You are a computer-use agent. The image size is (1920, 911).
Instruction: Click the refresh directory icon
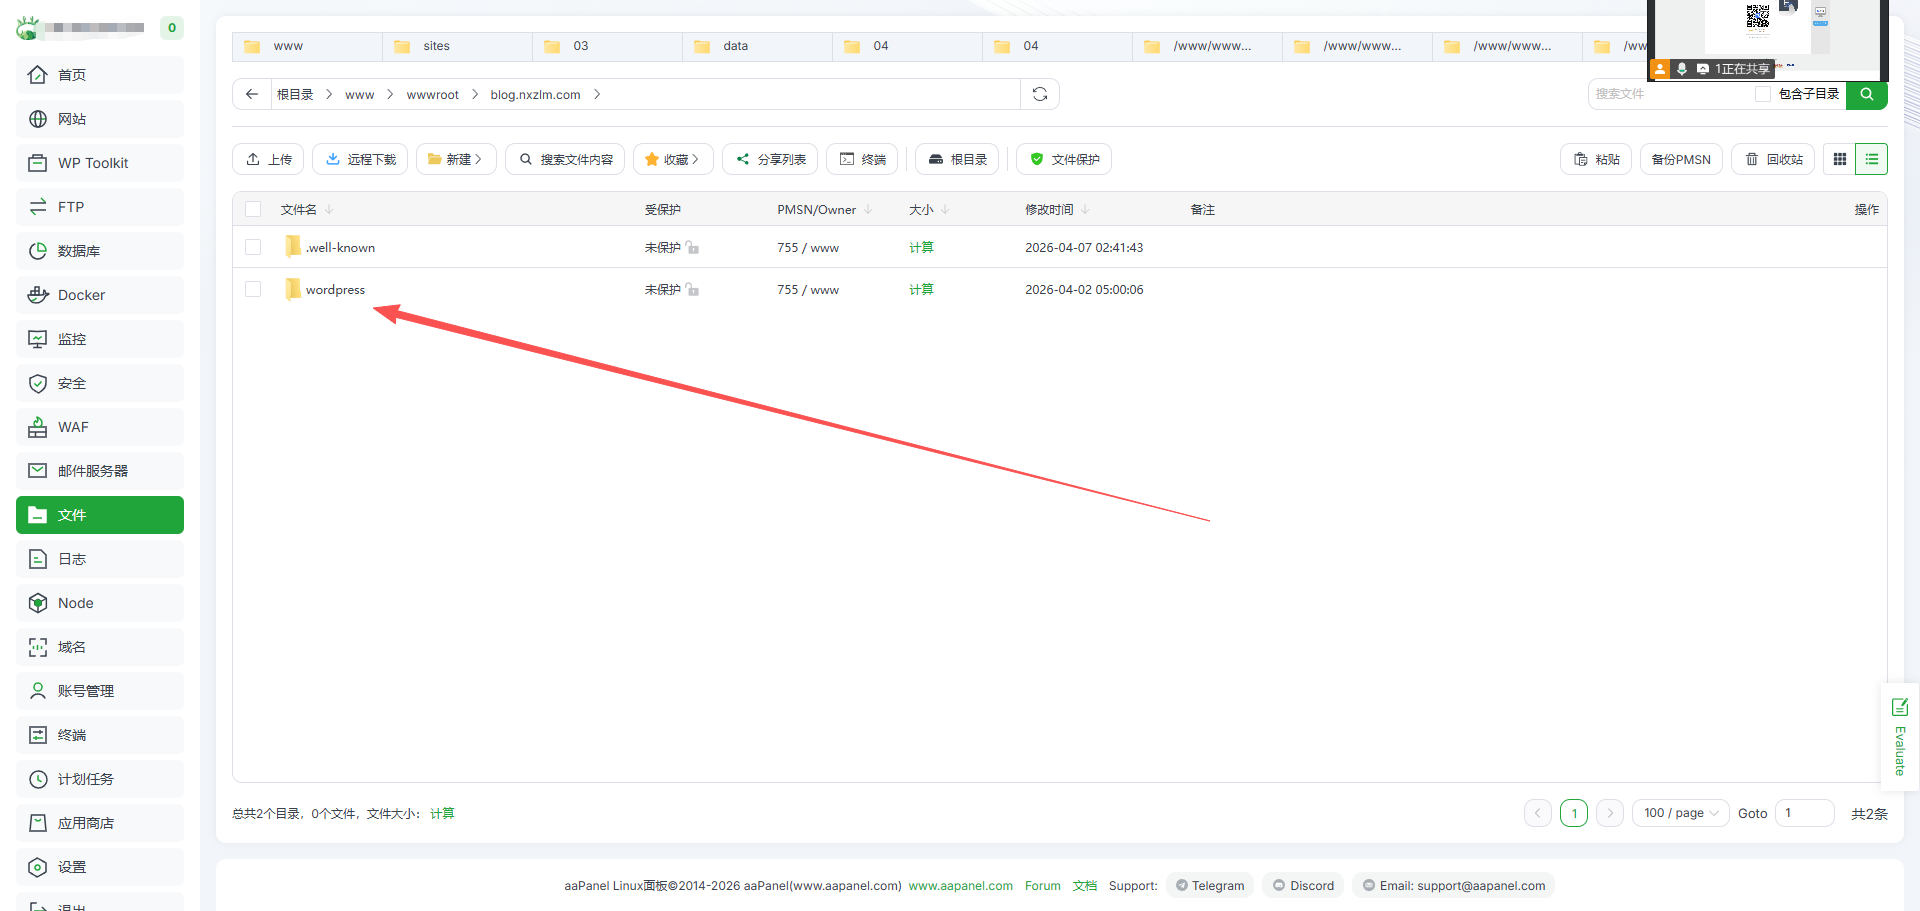click(1040, 94)
